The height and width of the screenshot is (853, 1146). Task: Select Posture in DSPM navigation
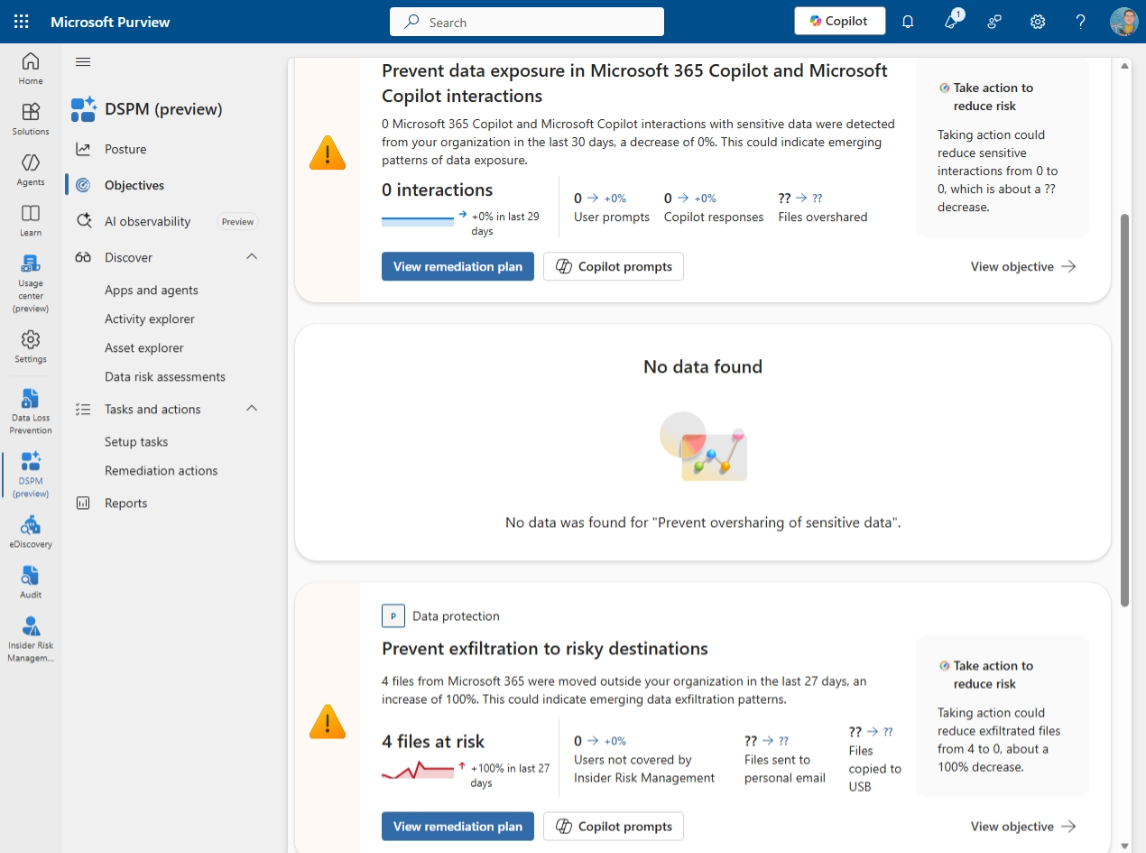pos(126,149)
